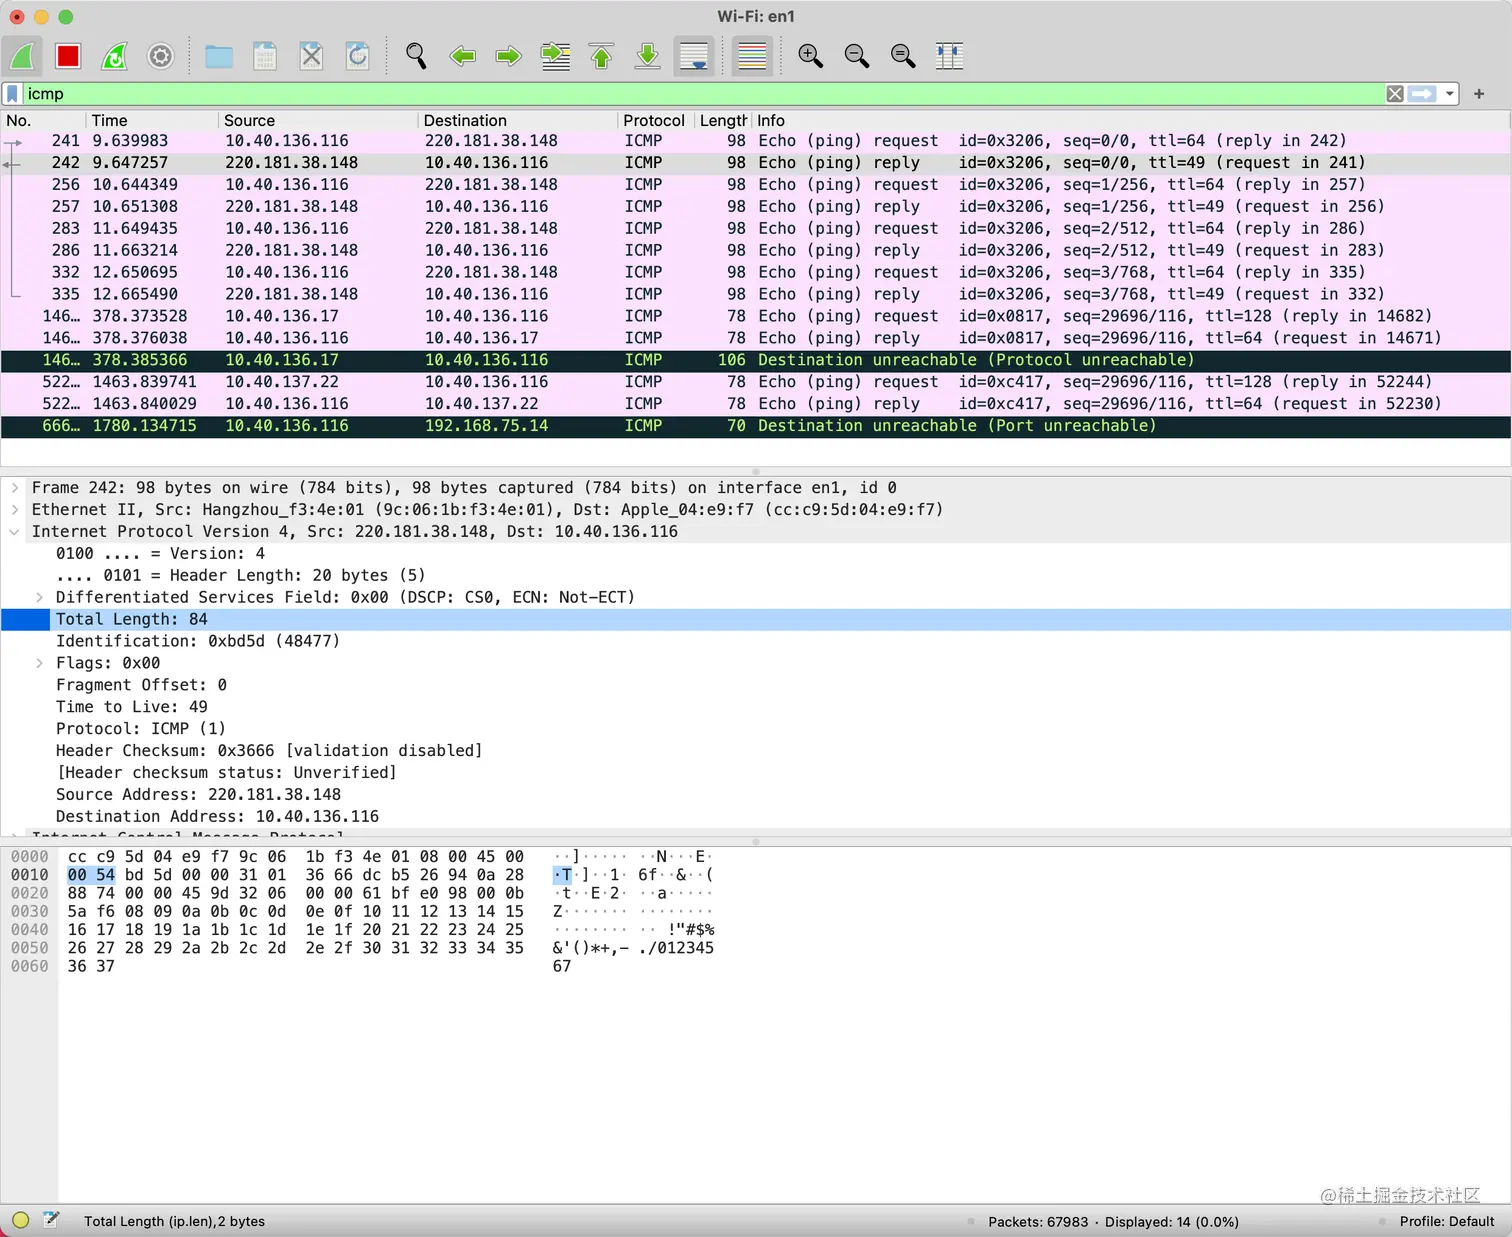Toggle packet list colorization
This screenshot has height=1237, width=1512.
point(752,56)
